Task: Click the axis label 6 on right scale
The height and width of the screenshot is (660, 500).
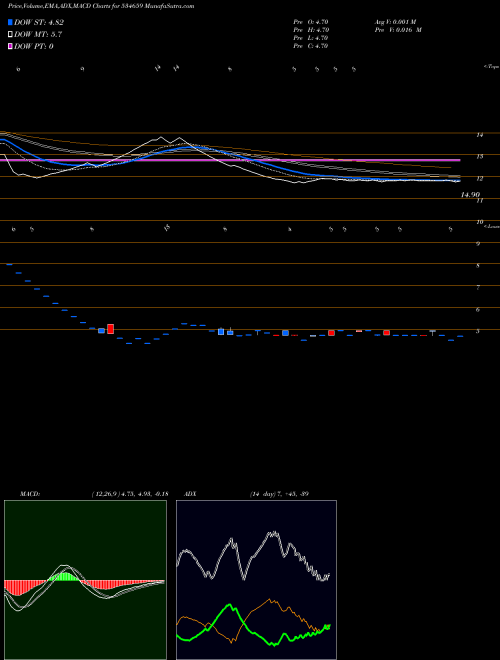Action: (478, 310)
